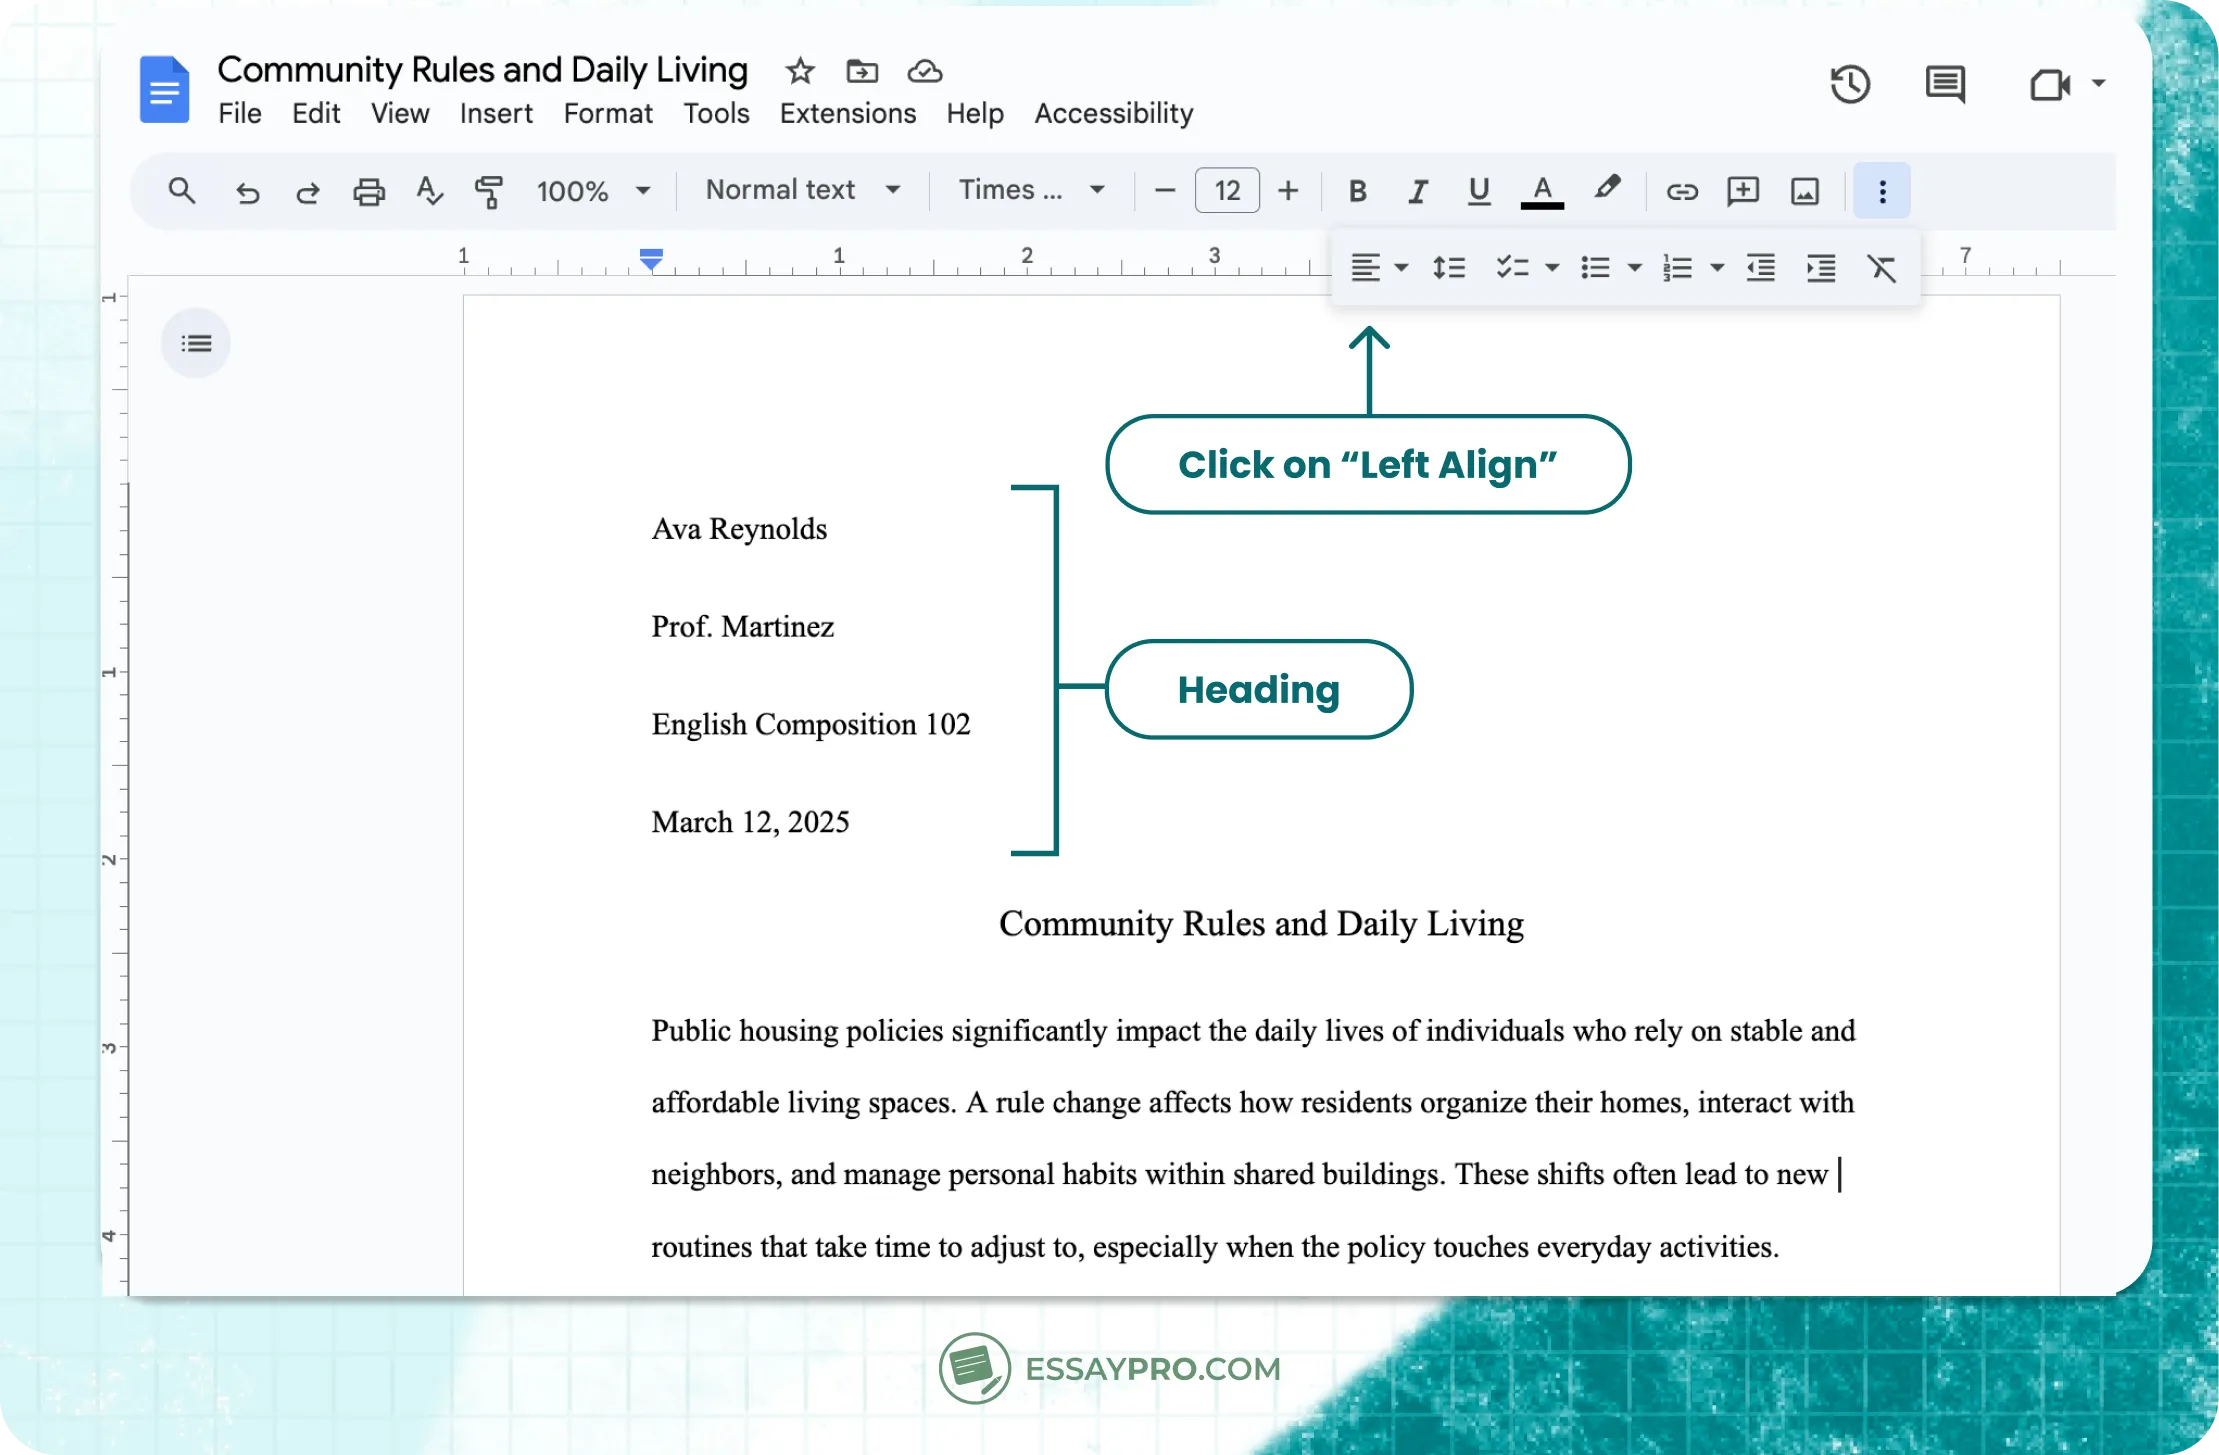Insert a link using the link icon
This screenshot has width=2219, height=1455.
coord(1682,191)
